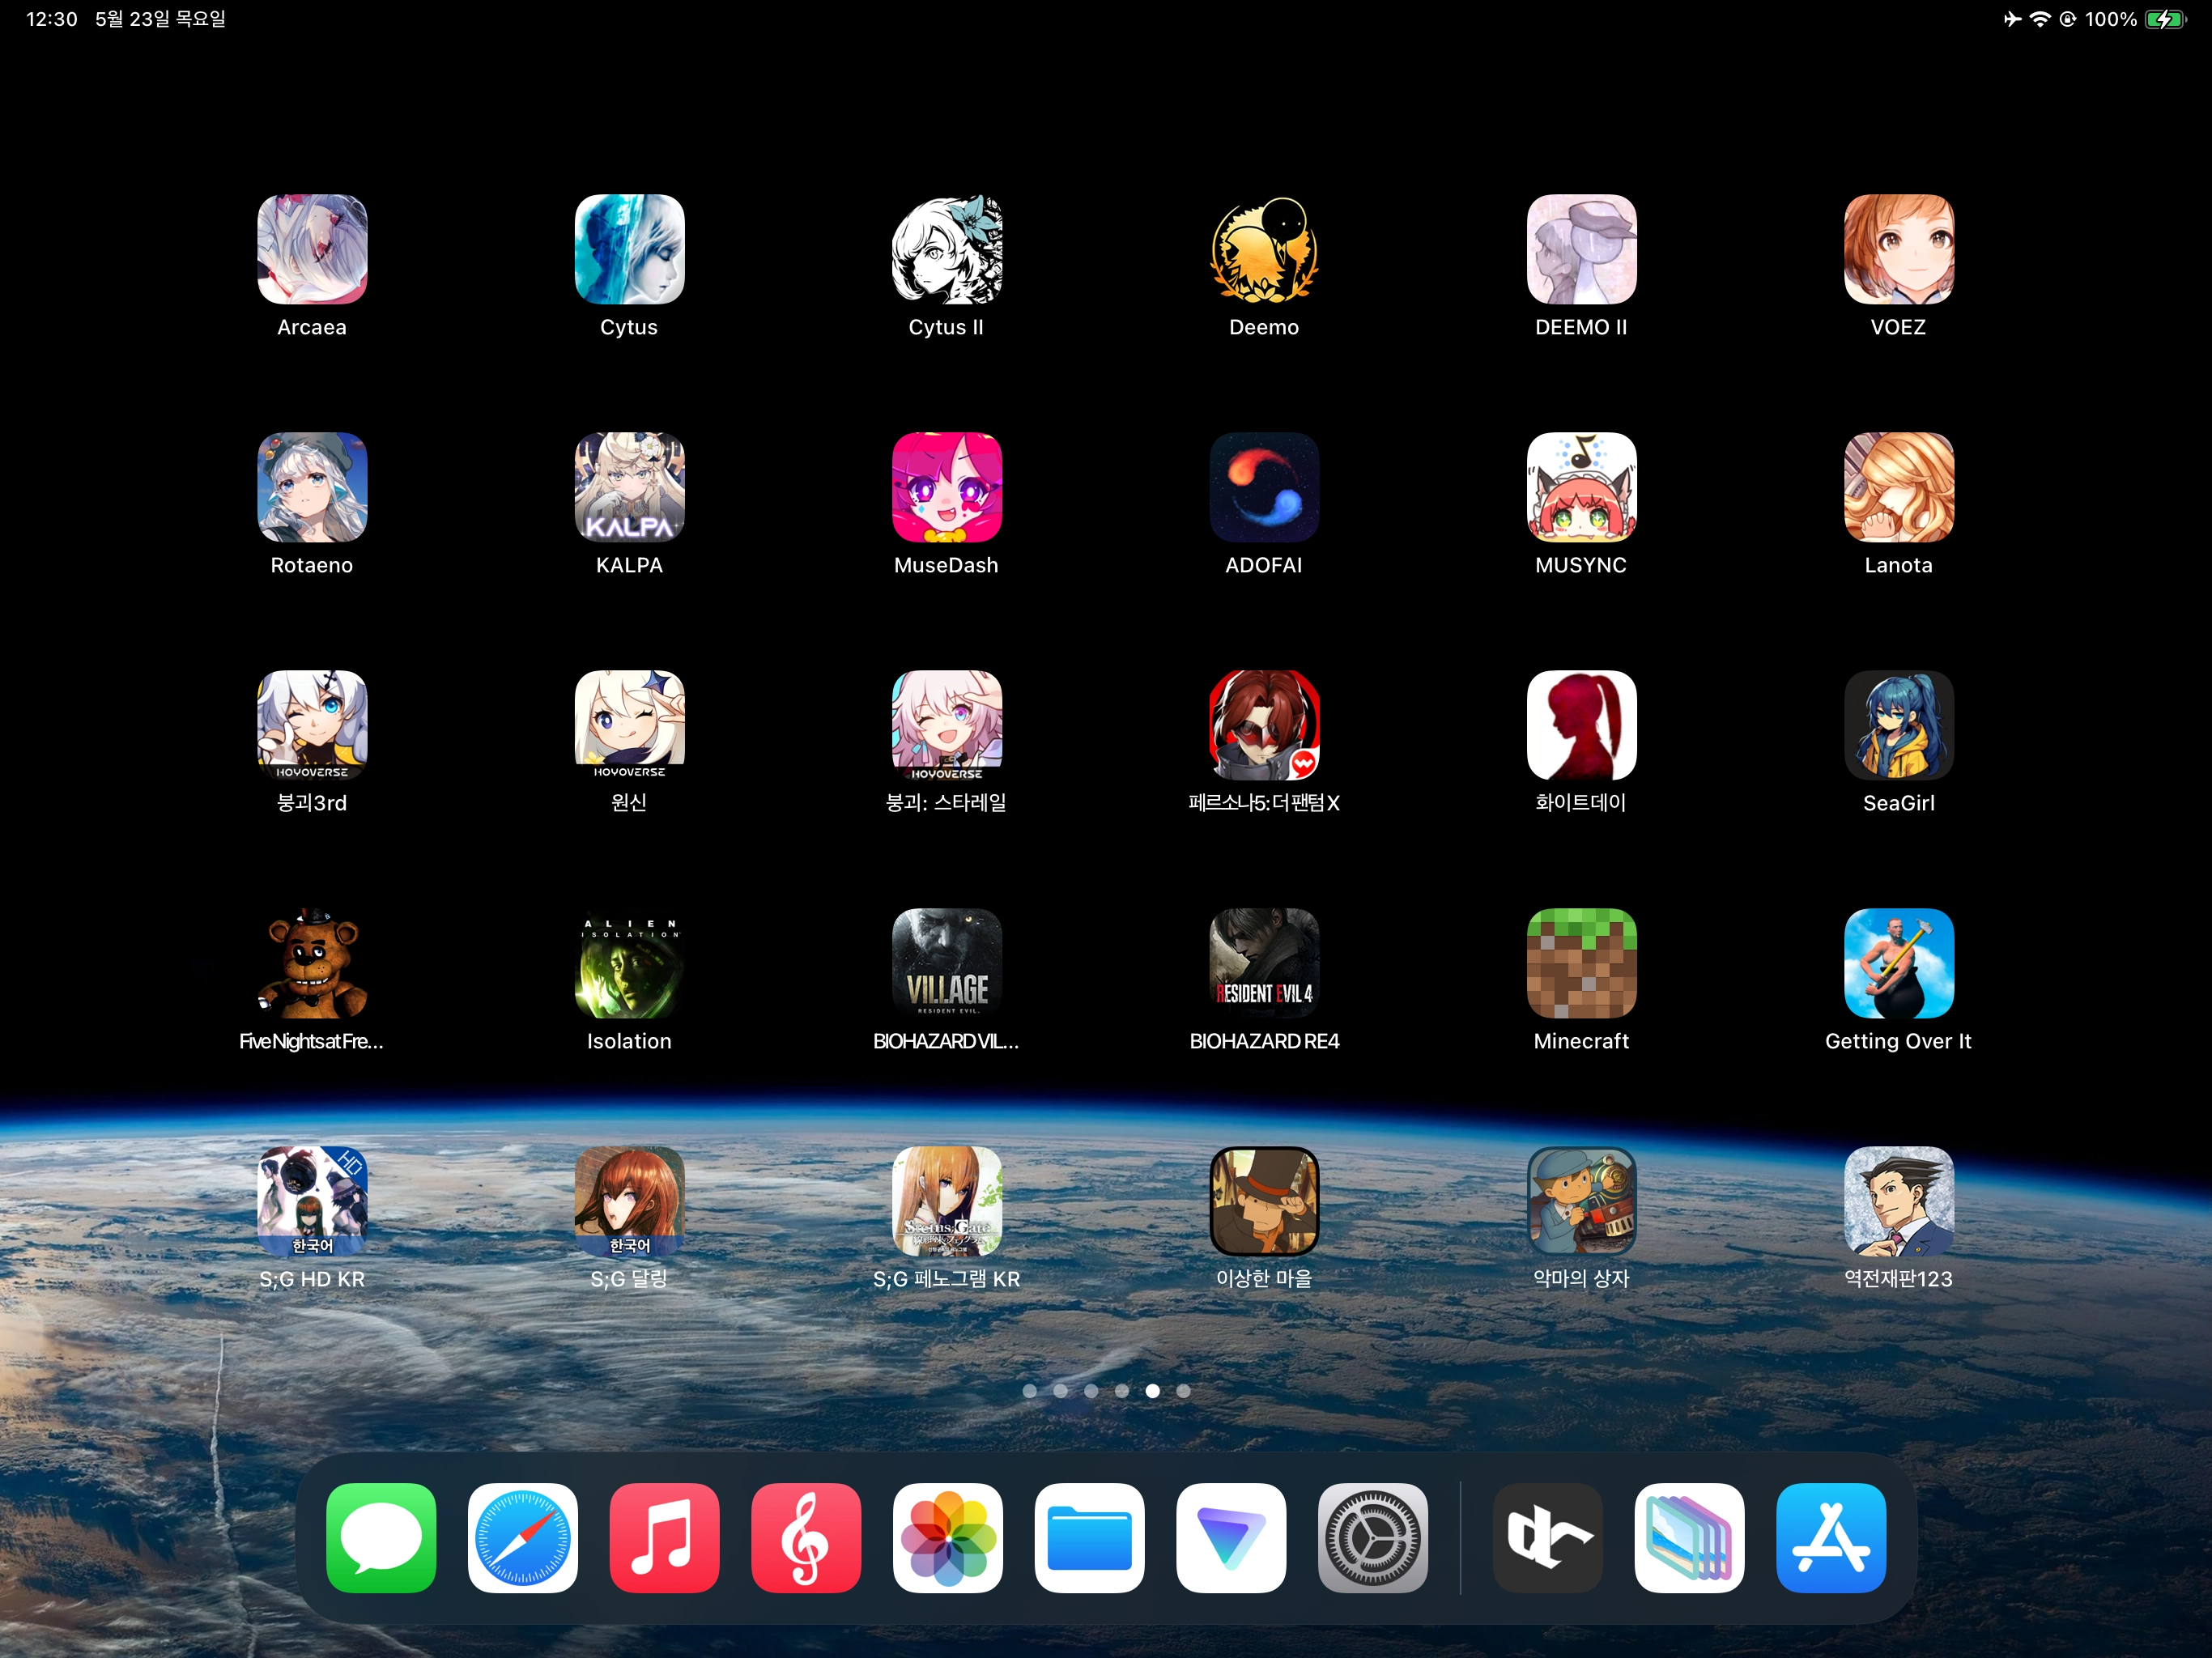
Task: Open the Proton VPN app in the dock
Action: [x=1231, y=1538]
